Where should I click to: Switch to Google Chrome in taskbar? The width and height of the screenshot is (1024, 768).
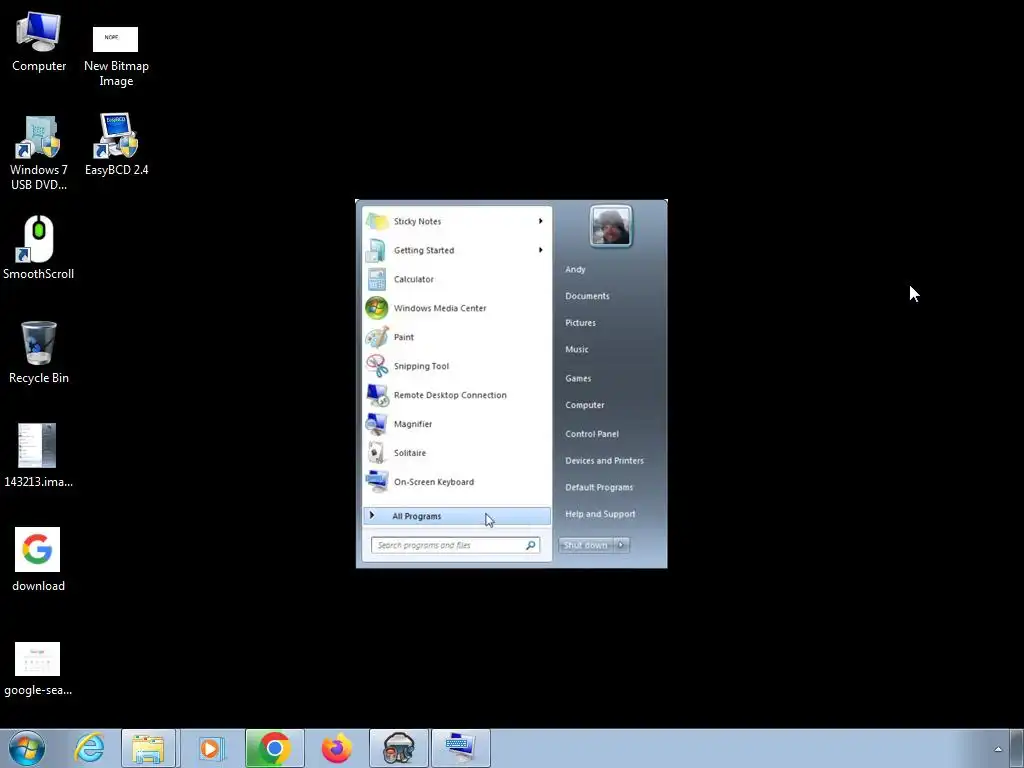(274, 748)
